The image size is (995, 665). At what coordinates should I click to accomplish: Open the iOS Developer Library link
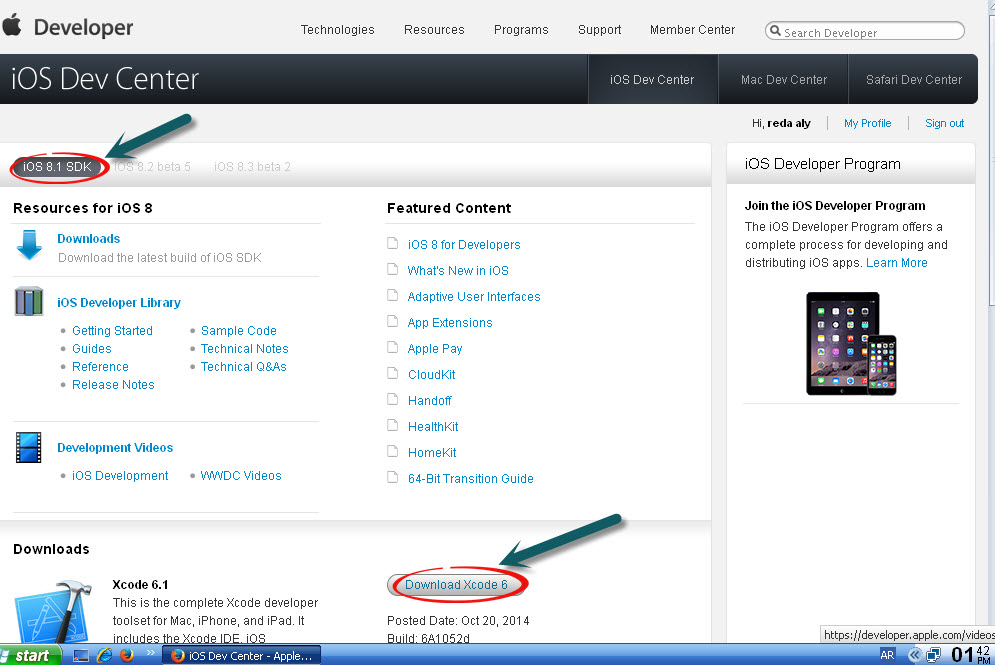[119, 303]
